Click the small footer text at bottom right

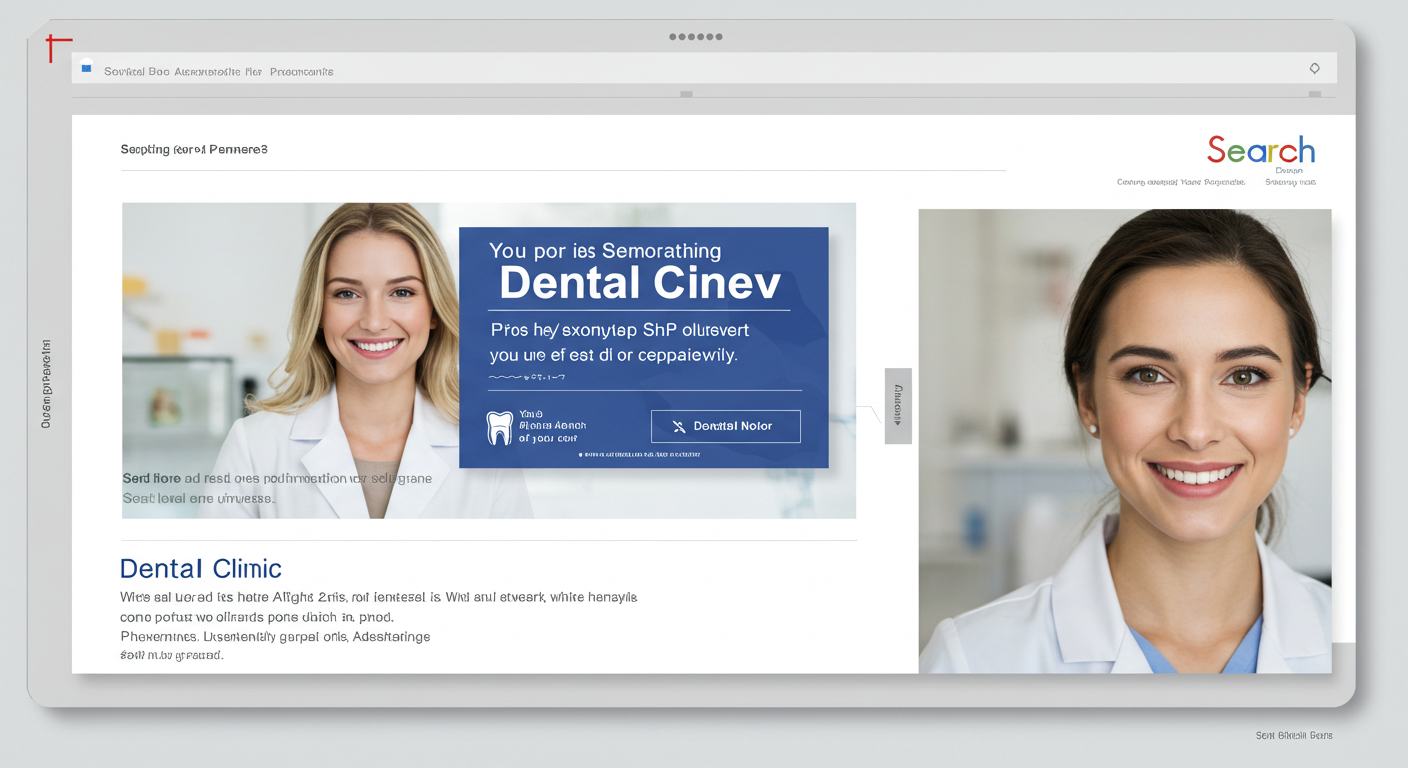(1293, 735)
